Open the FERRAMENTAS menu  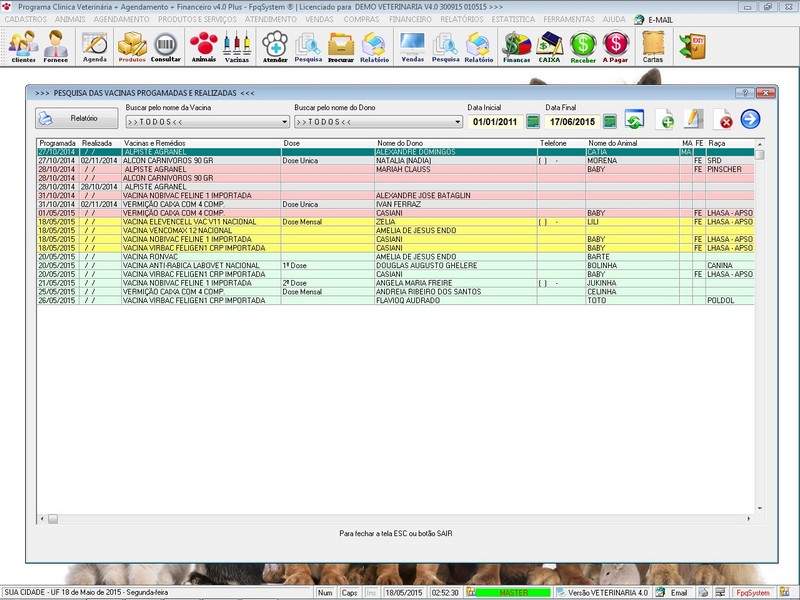(569, 19)
